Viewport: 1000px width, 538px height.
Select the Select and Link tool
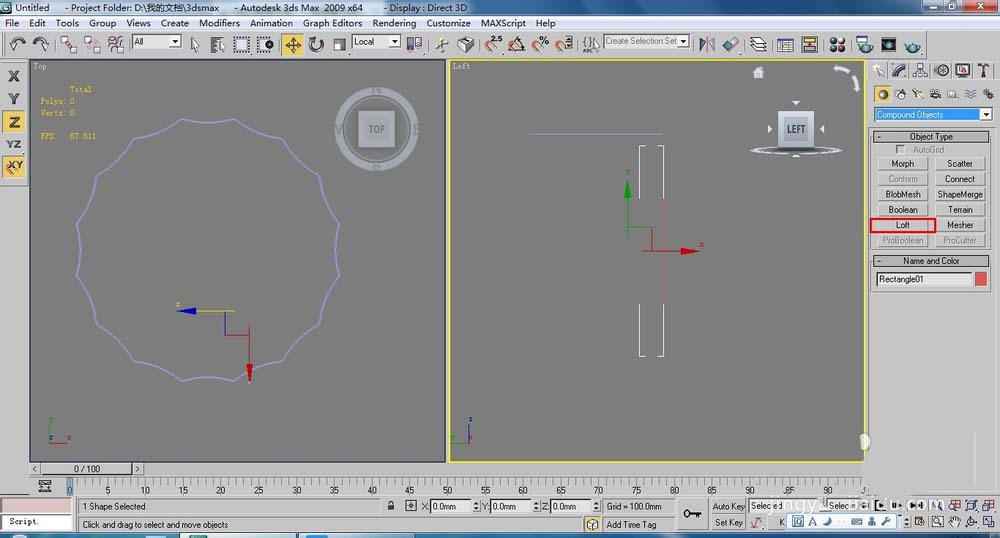tap(68, 44)
